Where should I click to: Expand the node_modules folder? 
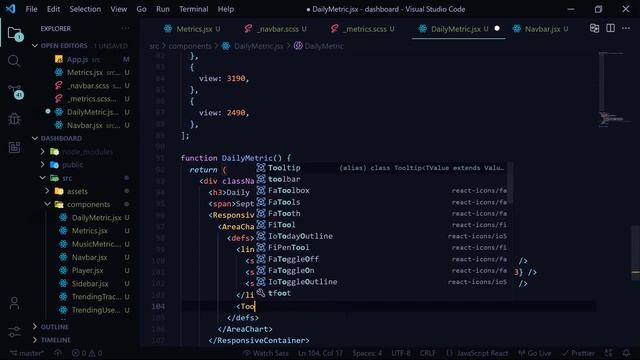click(42, 151)
